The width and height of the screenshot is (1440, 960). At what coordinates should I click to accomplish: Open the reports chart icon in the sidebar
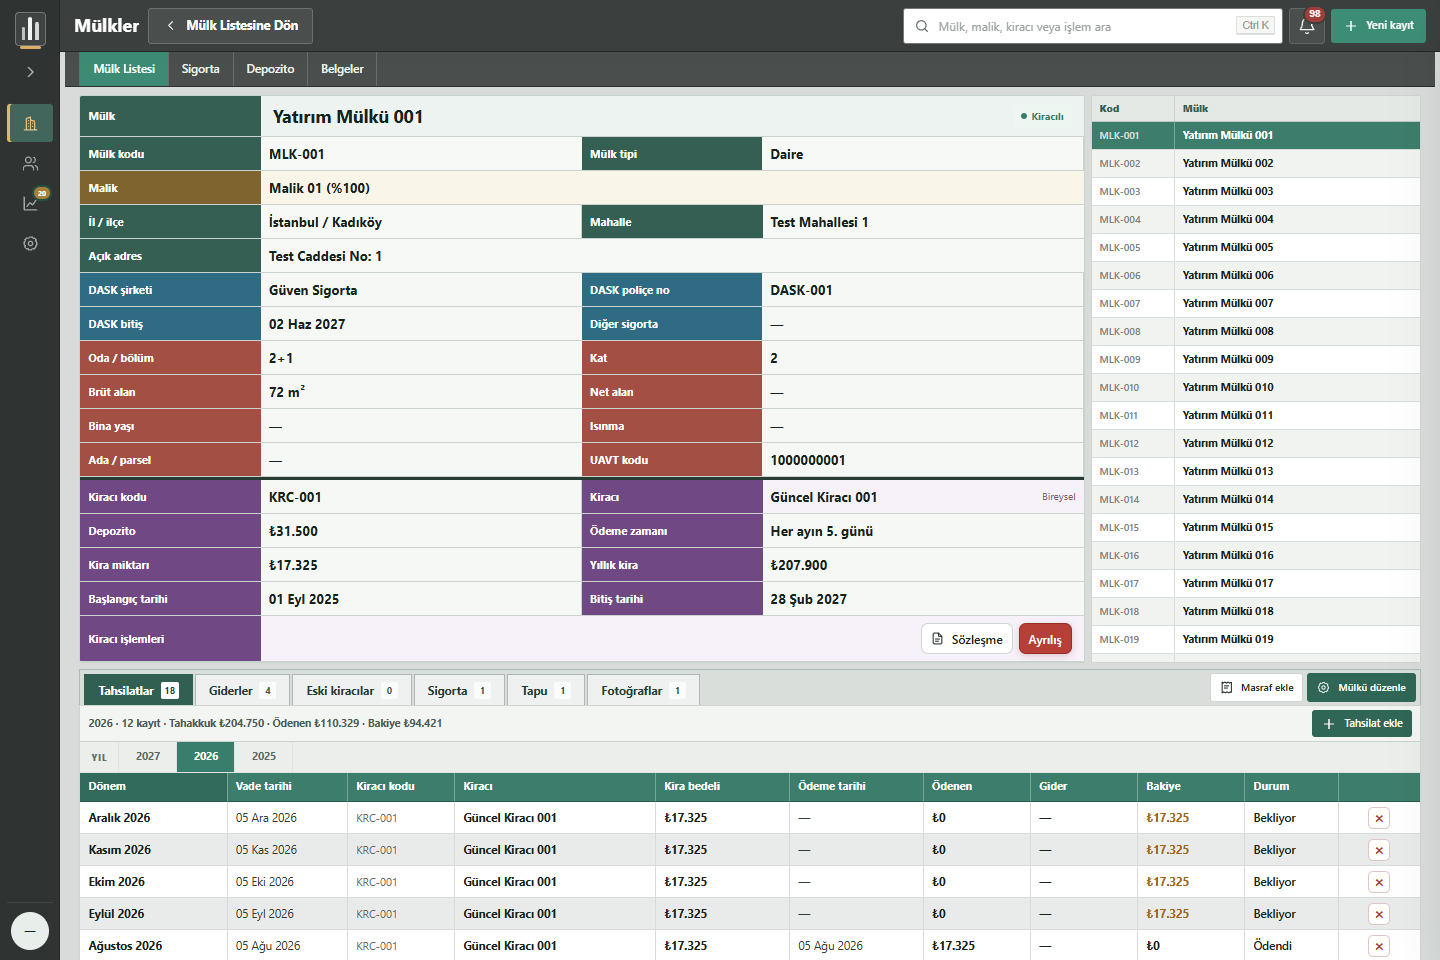click(x=30, y=203)
